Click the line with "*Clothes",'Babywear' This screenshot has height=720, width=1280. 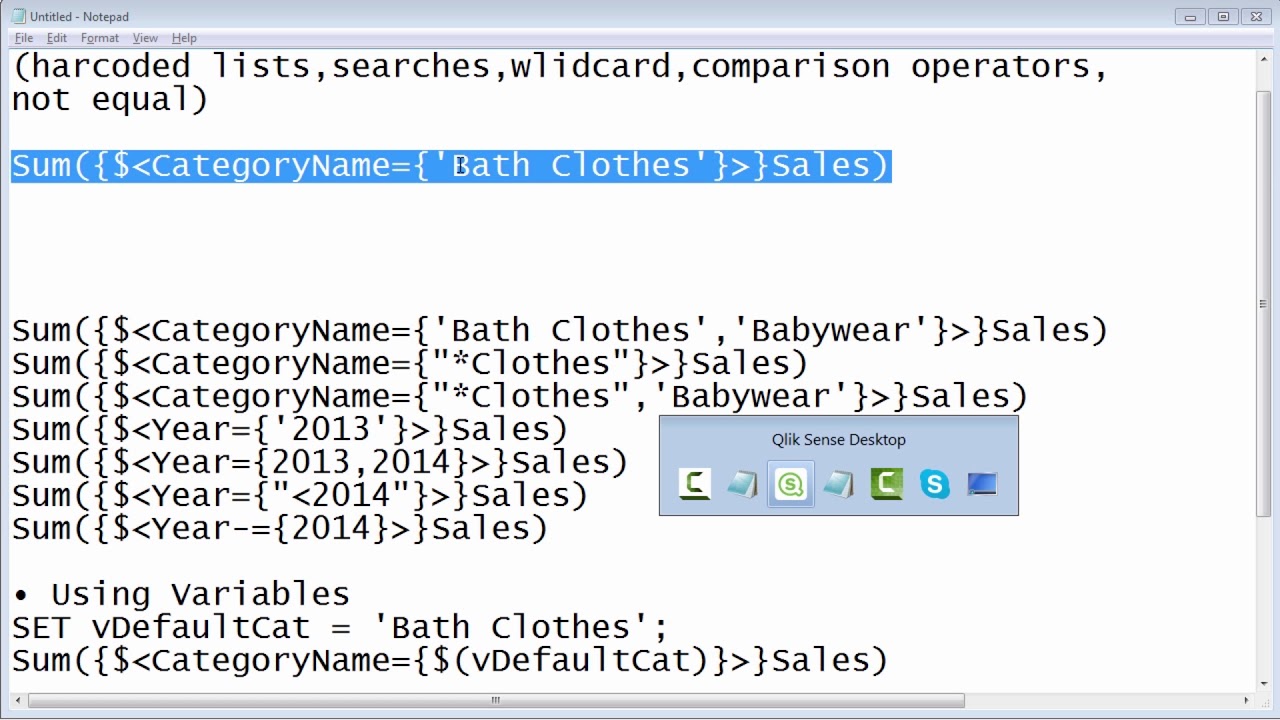coord(520,396)
